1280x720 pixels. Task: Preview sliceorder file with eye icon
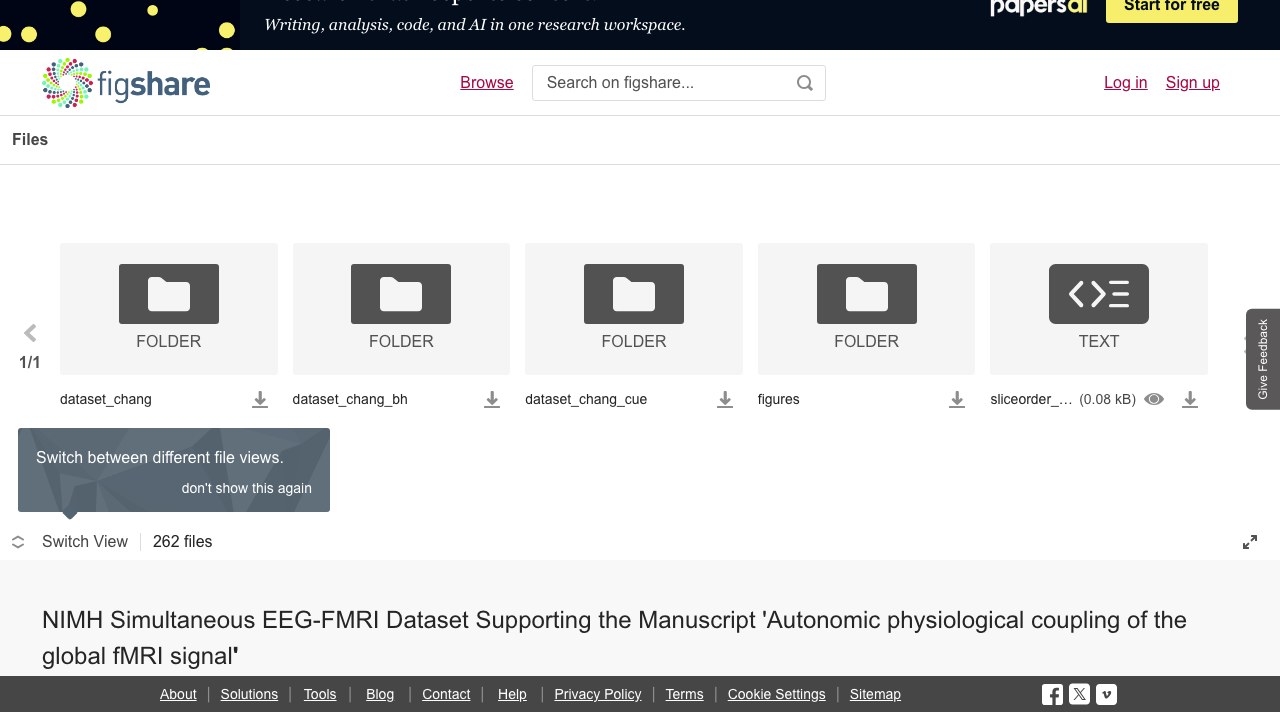pos(1154,399)
